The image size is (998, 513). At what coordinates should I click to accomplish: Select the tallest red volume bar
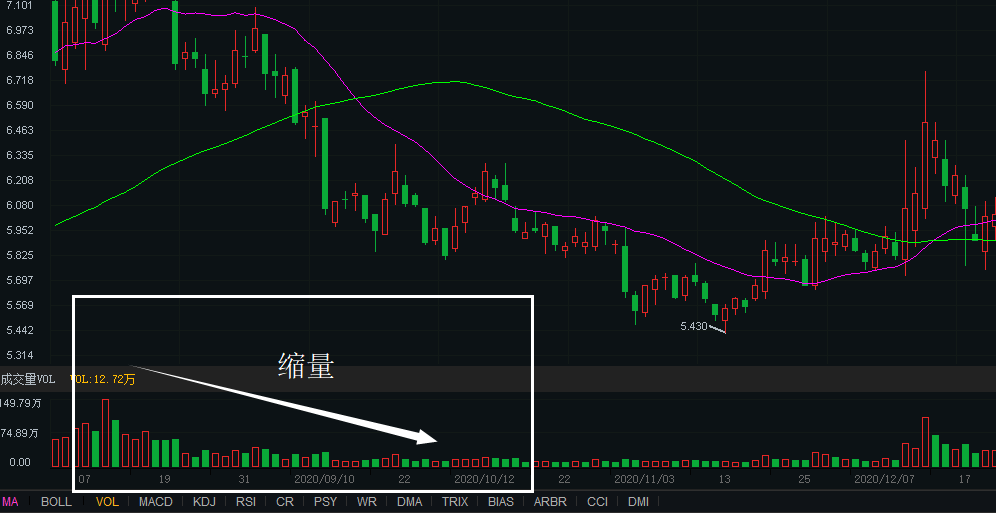point(106,433)
